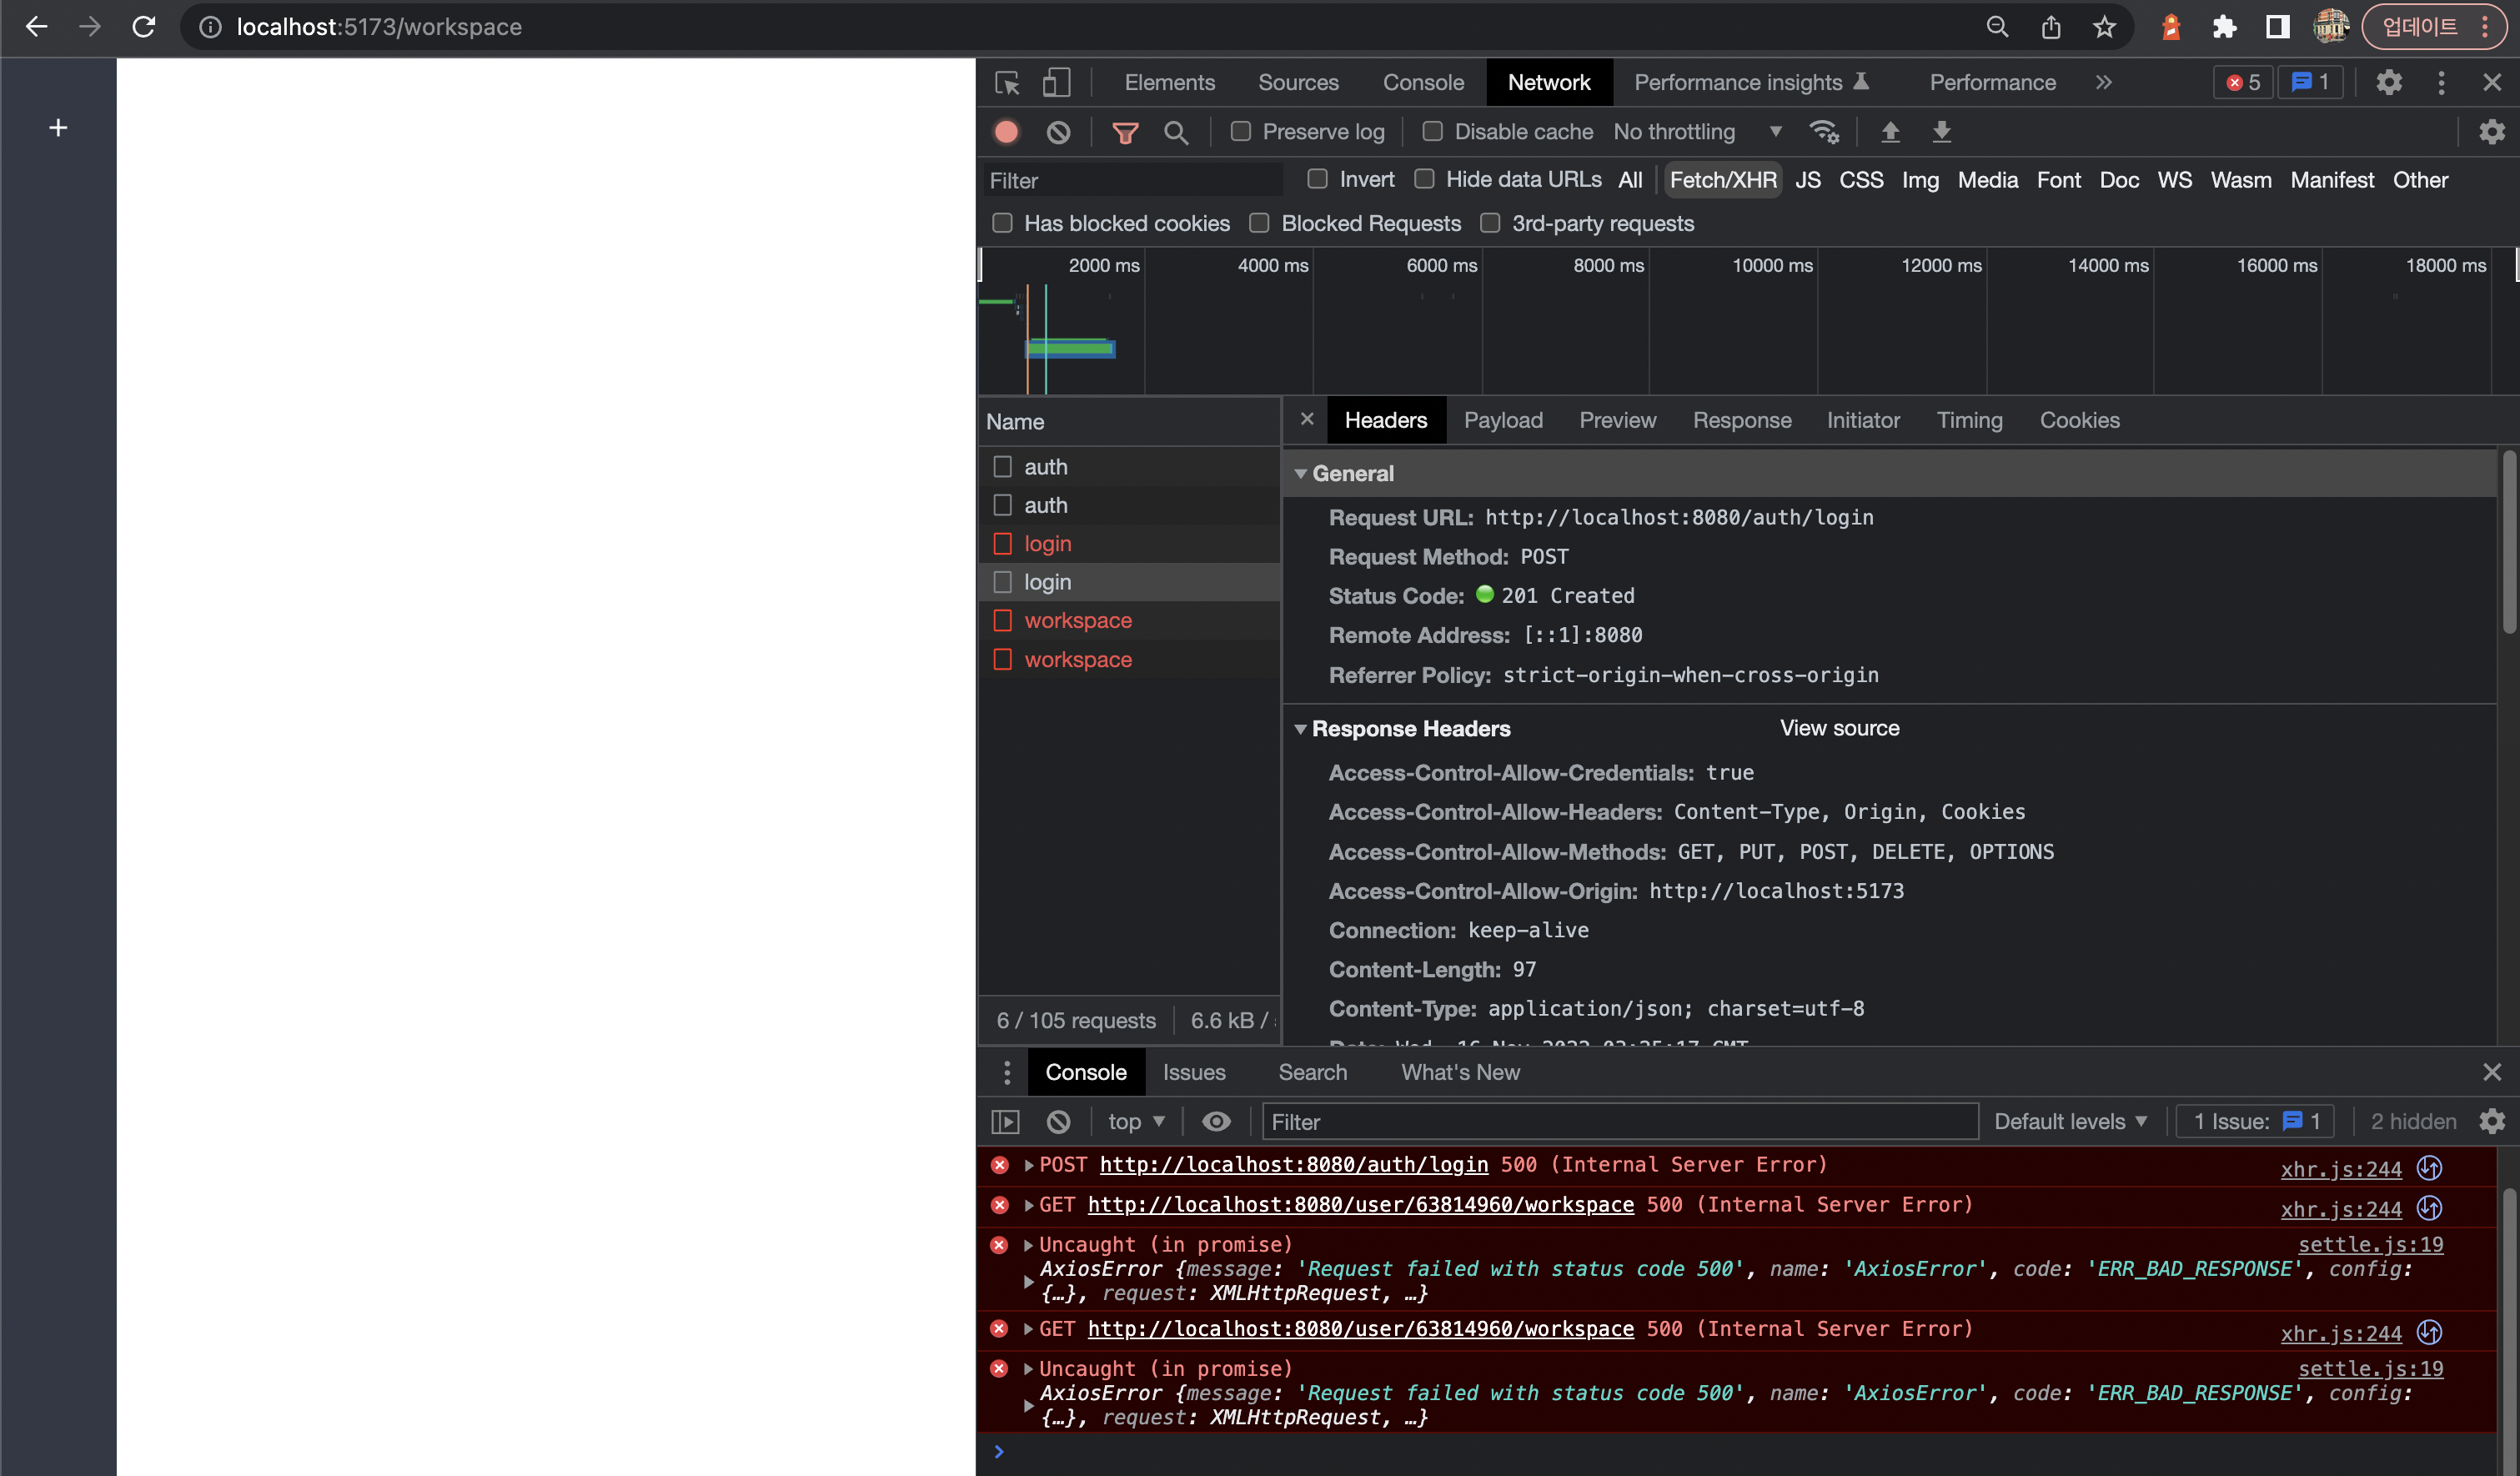Image resolution: width=2520 pixels, height=1476 pixels.
Task: Open Default levels dropdown
Action: (x=2070, y=1122)
